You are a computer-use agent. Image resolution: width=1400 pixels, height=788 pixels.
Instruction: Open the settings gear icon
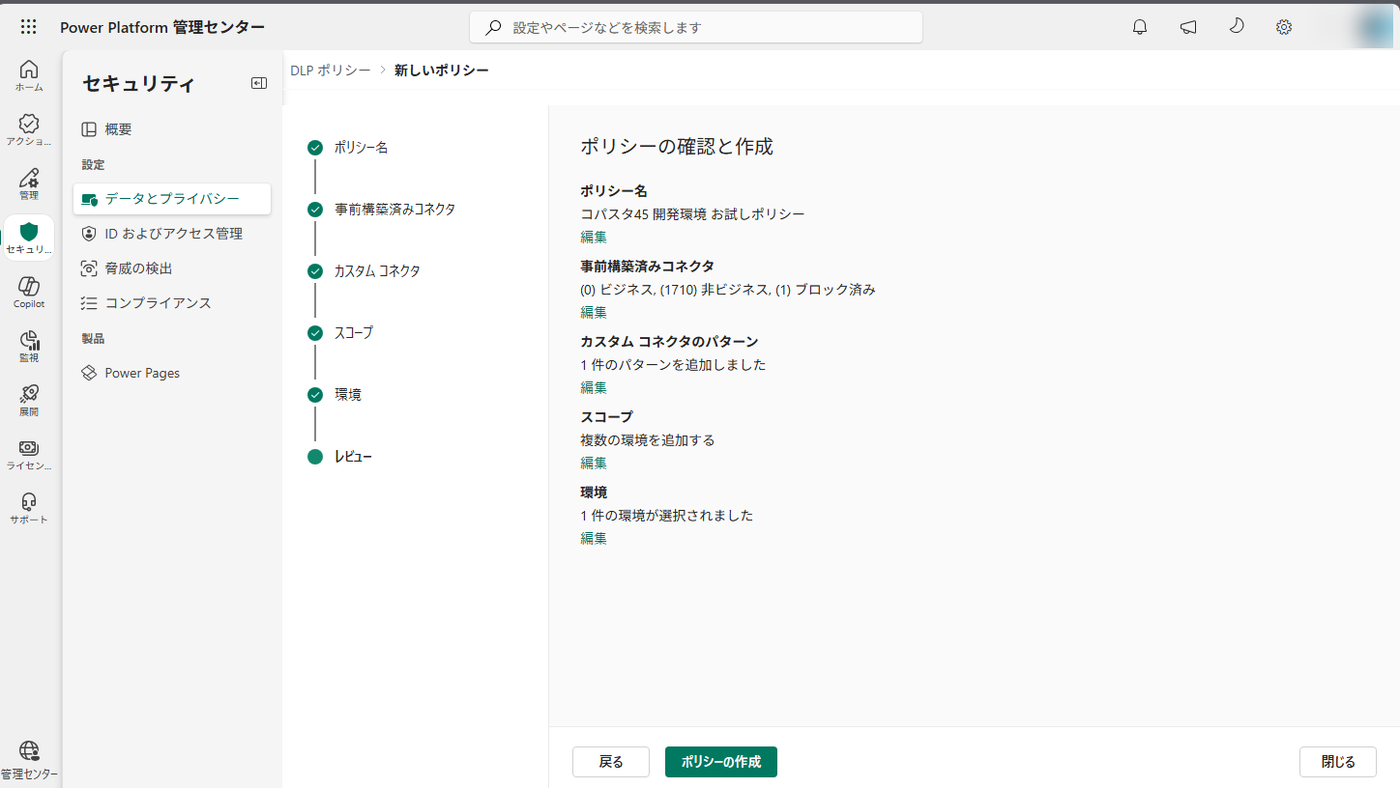[1284, 27]
